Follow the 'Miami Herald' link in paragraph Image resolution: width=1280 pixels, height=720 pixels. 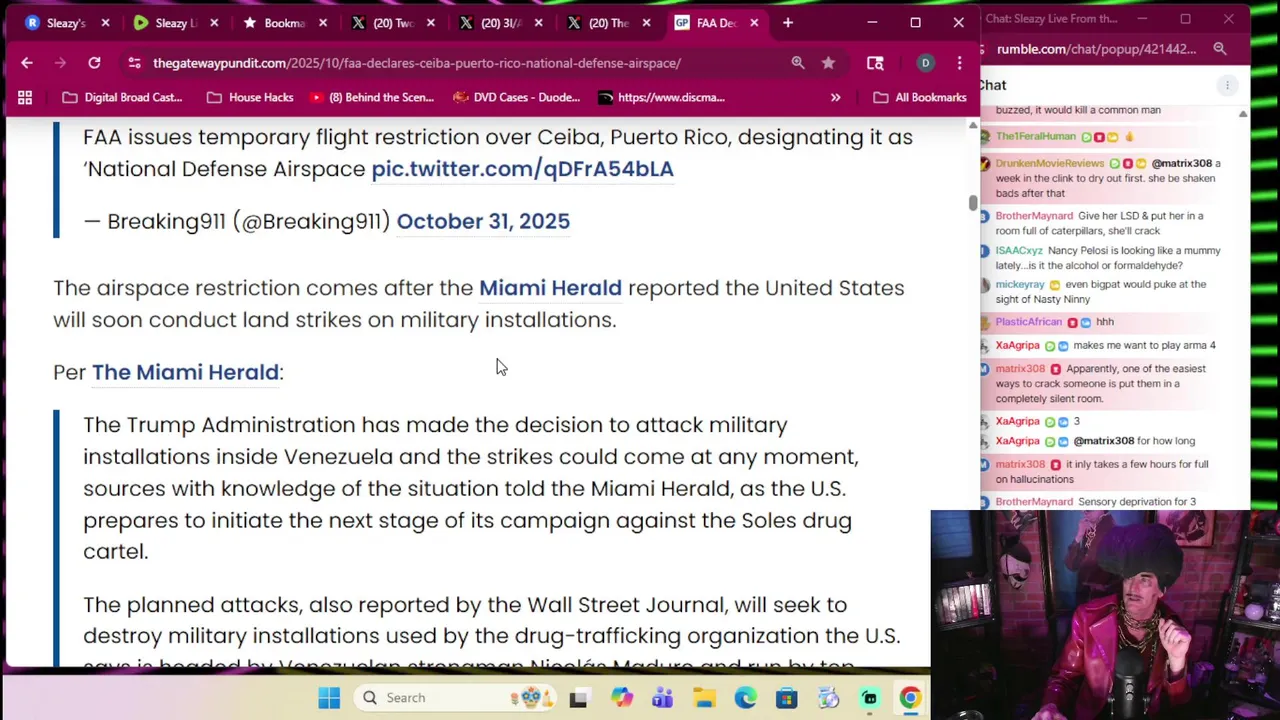pyautogui.click(x=550, y=288)
